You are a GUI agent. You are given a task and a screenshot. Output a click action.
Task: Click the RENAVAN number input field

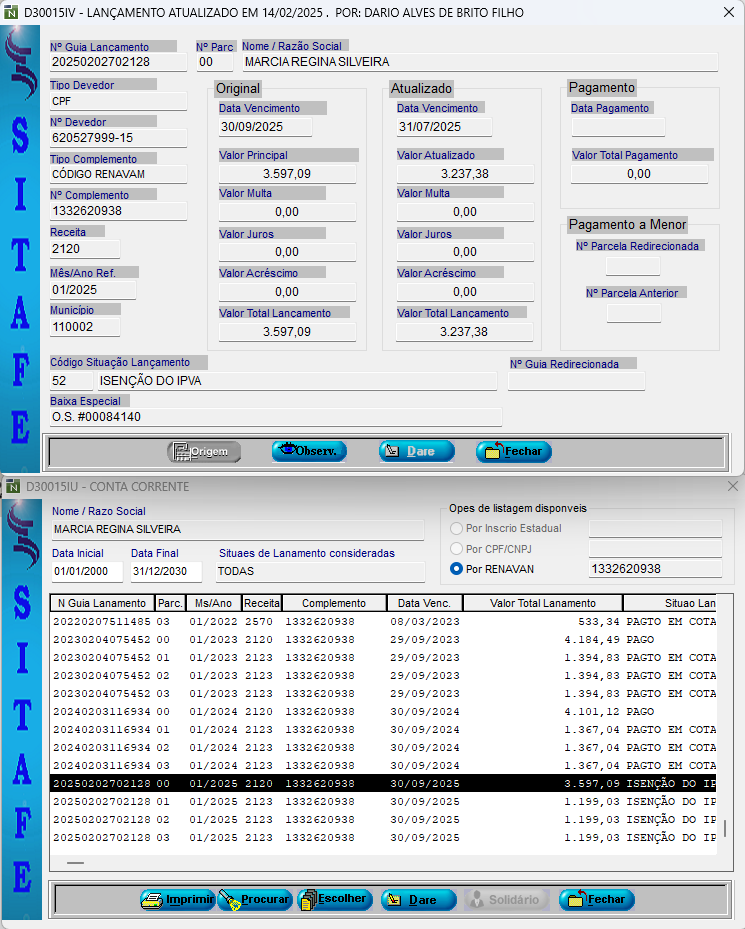[x=654, y=569]
